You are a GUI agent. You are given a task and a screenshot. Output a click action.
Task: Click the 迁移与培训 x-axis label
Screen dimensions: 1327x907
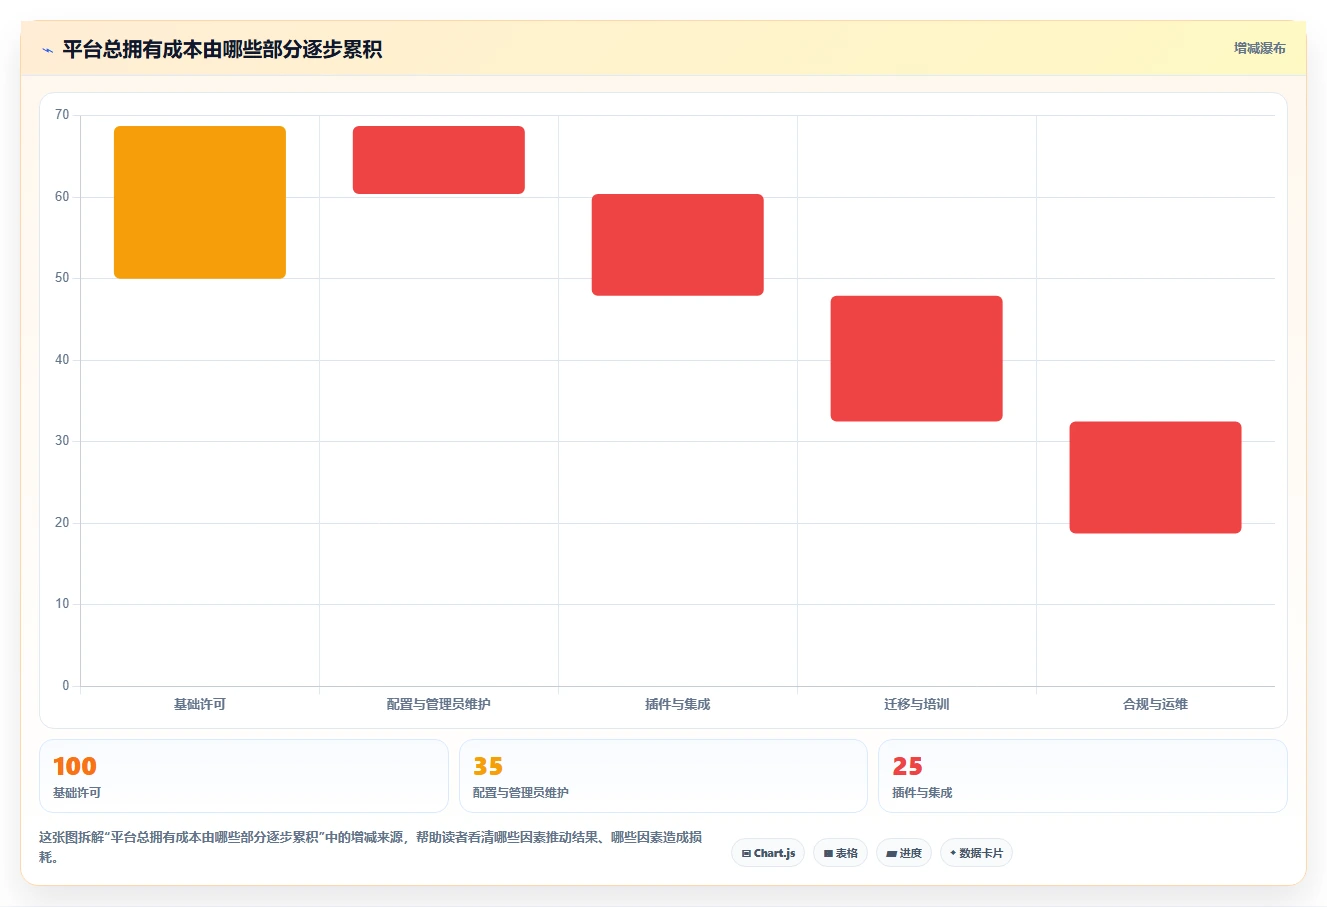pyautogui.click(x=917, y=704)
